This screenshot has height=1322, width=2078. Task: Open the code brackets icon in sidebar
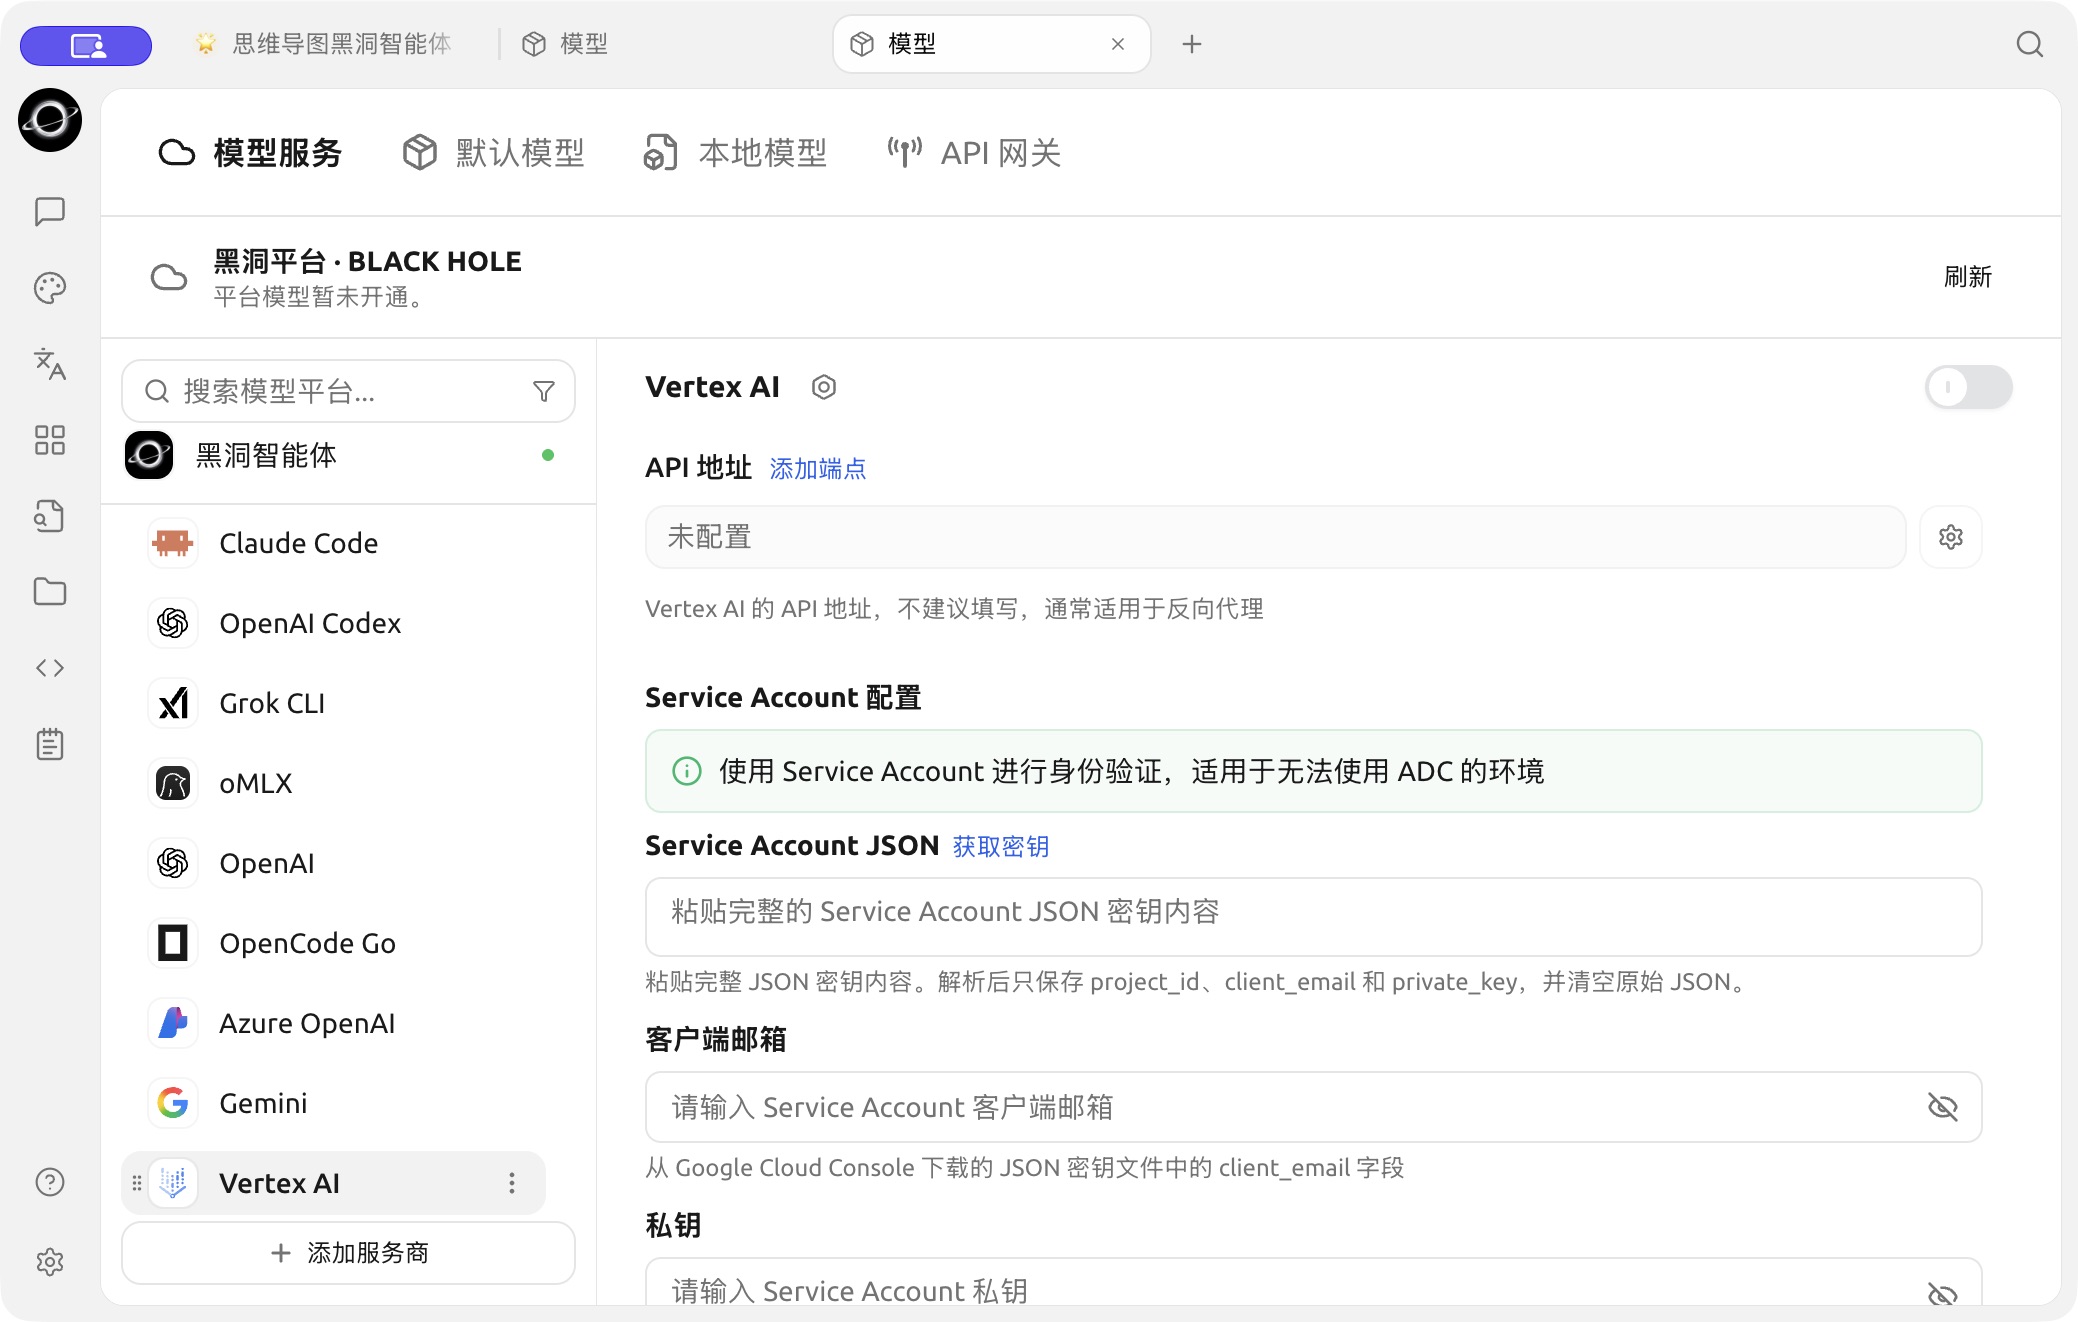[x=50, y=668]
